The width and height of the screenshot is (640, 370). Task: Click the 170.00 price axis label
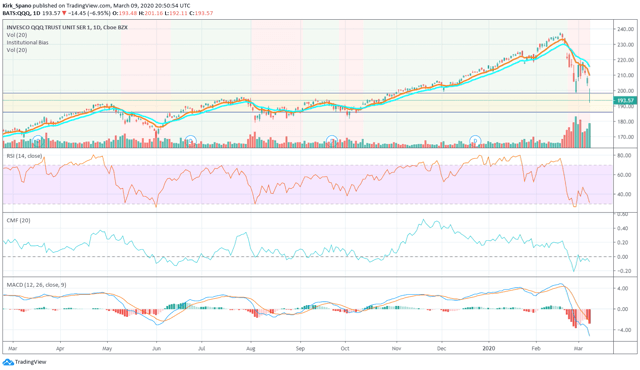[625, 137]
